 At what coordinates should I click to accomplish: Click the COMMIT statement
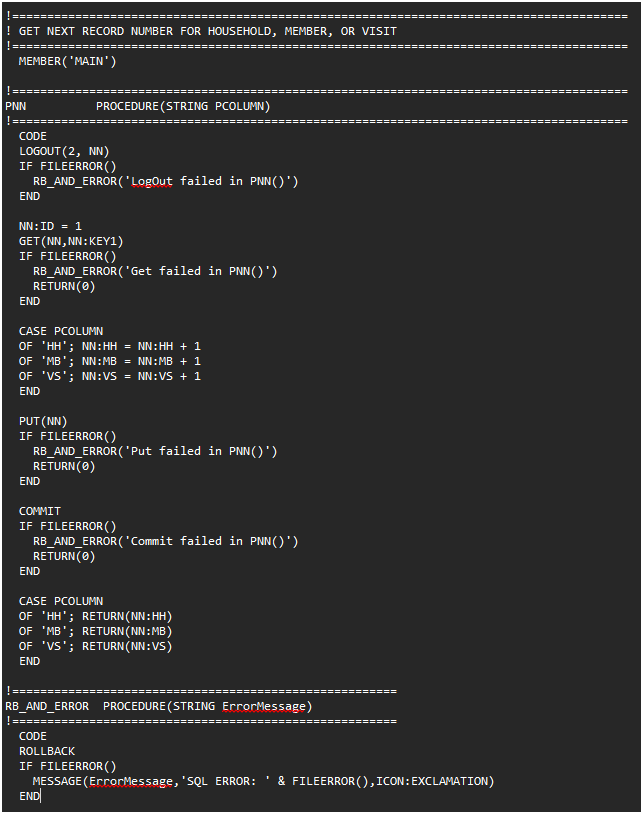point(40,511)
